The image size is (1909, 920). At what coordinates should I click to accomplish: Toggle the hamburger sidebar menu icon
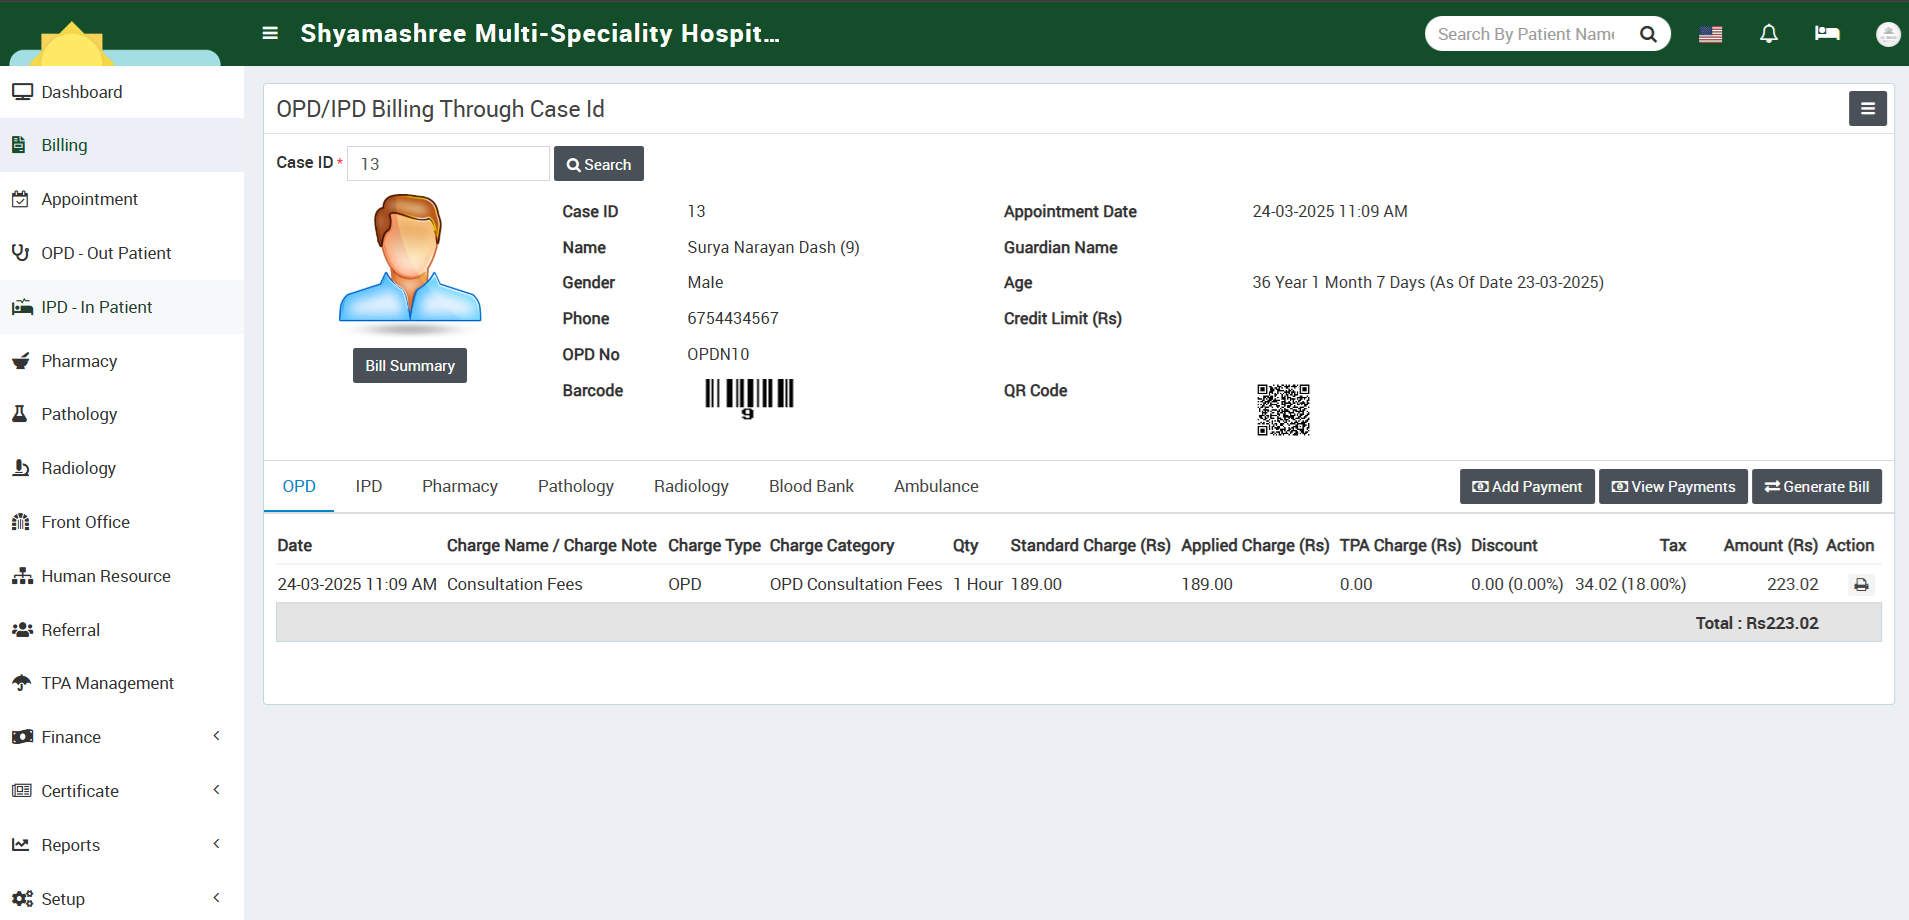[270, 33]
